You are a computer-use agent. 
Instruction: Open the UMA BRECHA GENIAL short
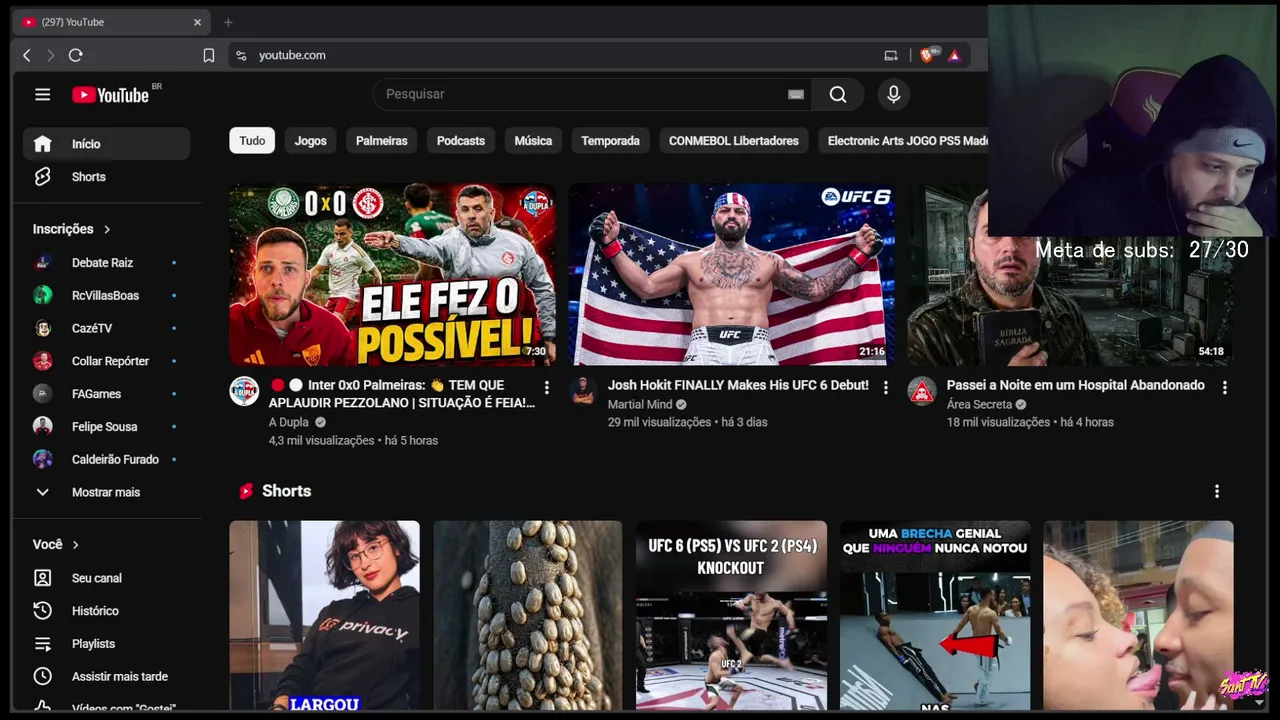pos(935,615)
